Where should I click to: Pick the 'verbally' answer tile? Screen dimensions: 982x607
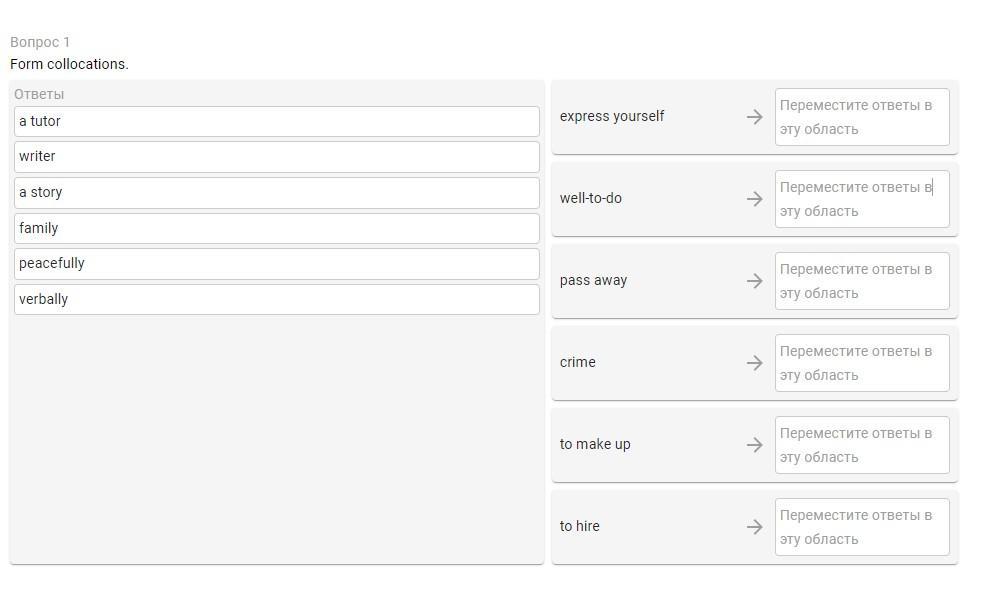(x=277, y=299)
